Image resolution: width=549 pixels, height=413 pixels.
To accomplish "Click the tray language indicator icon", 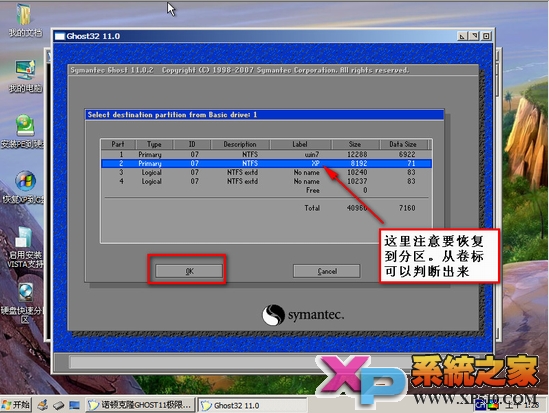I will click(x=480, y=405).
